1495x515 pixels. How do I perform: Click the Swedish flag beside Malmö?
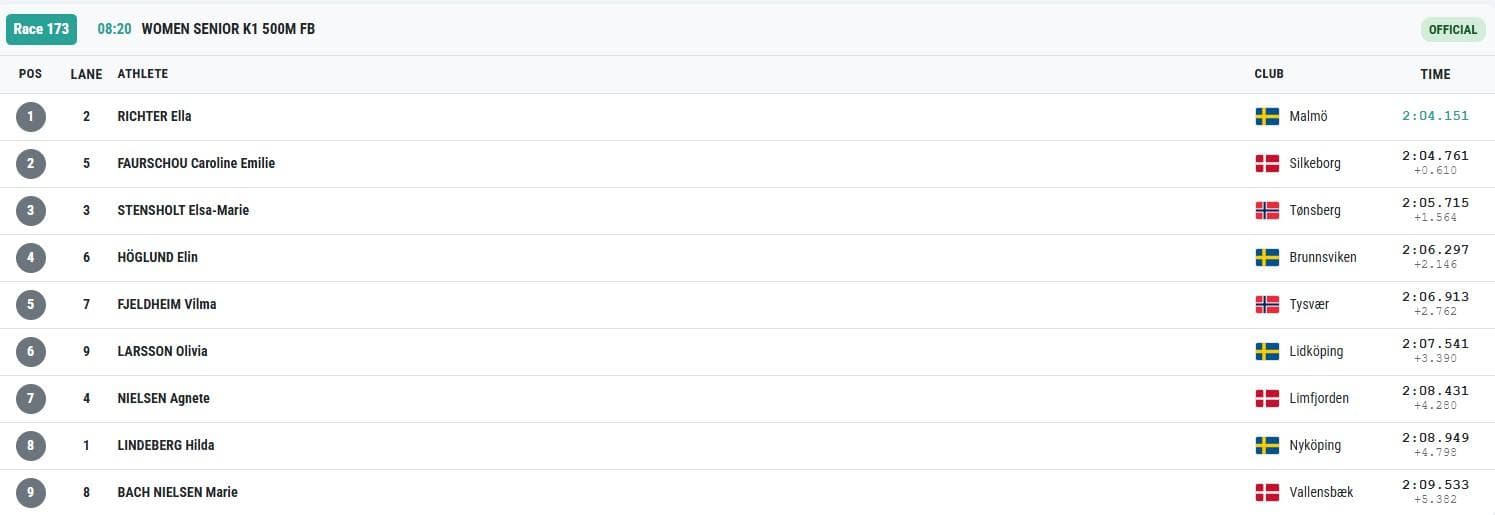(1267, 116)
